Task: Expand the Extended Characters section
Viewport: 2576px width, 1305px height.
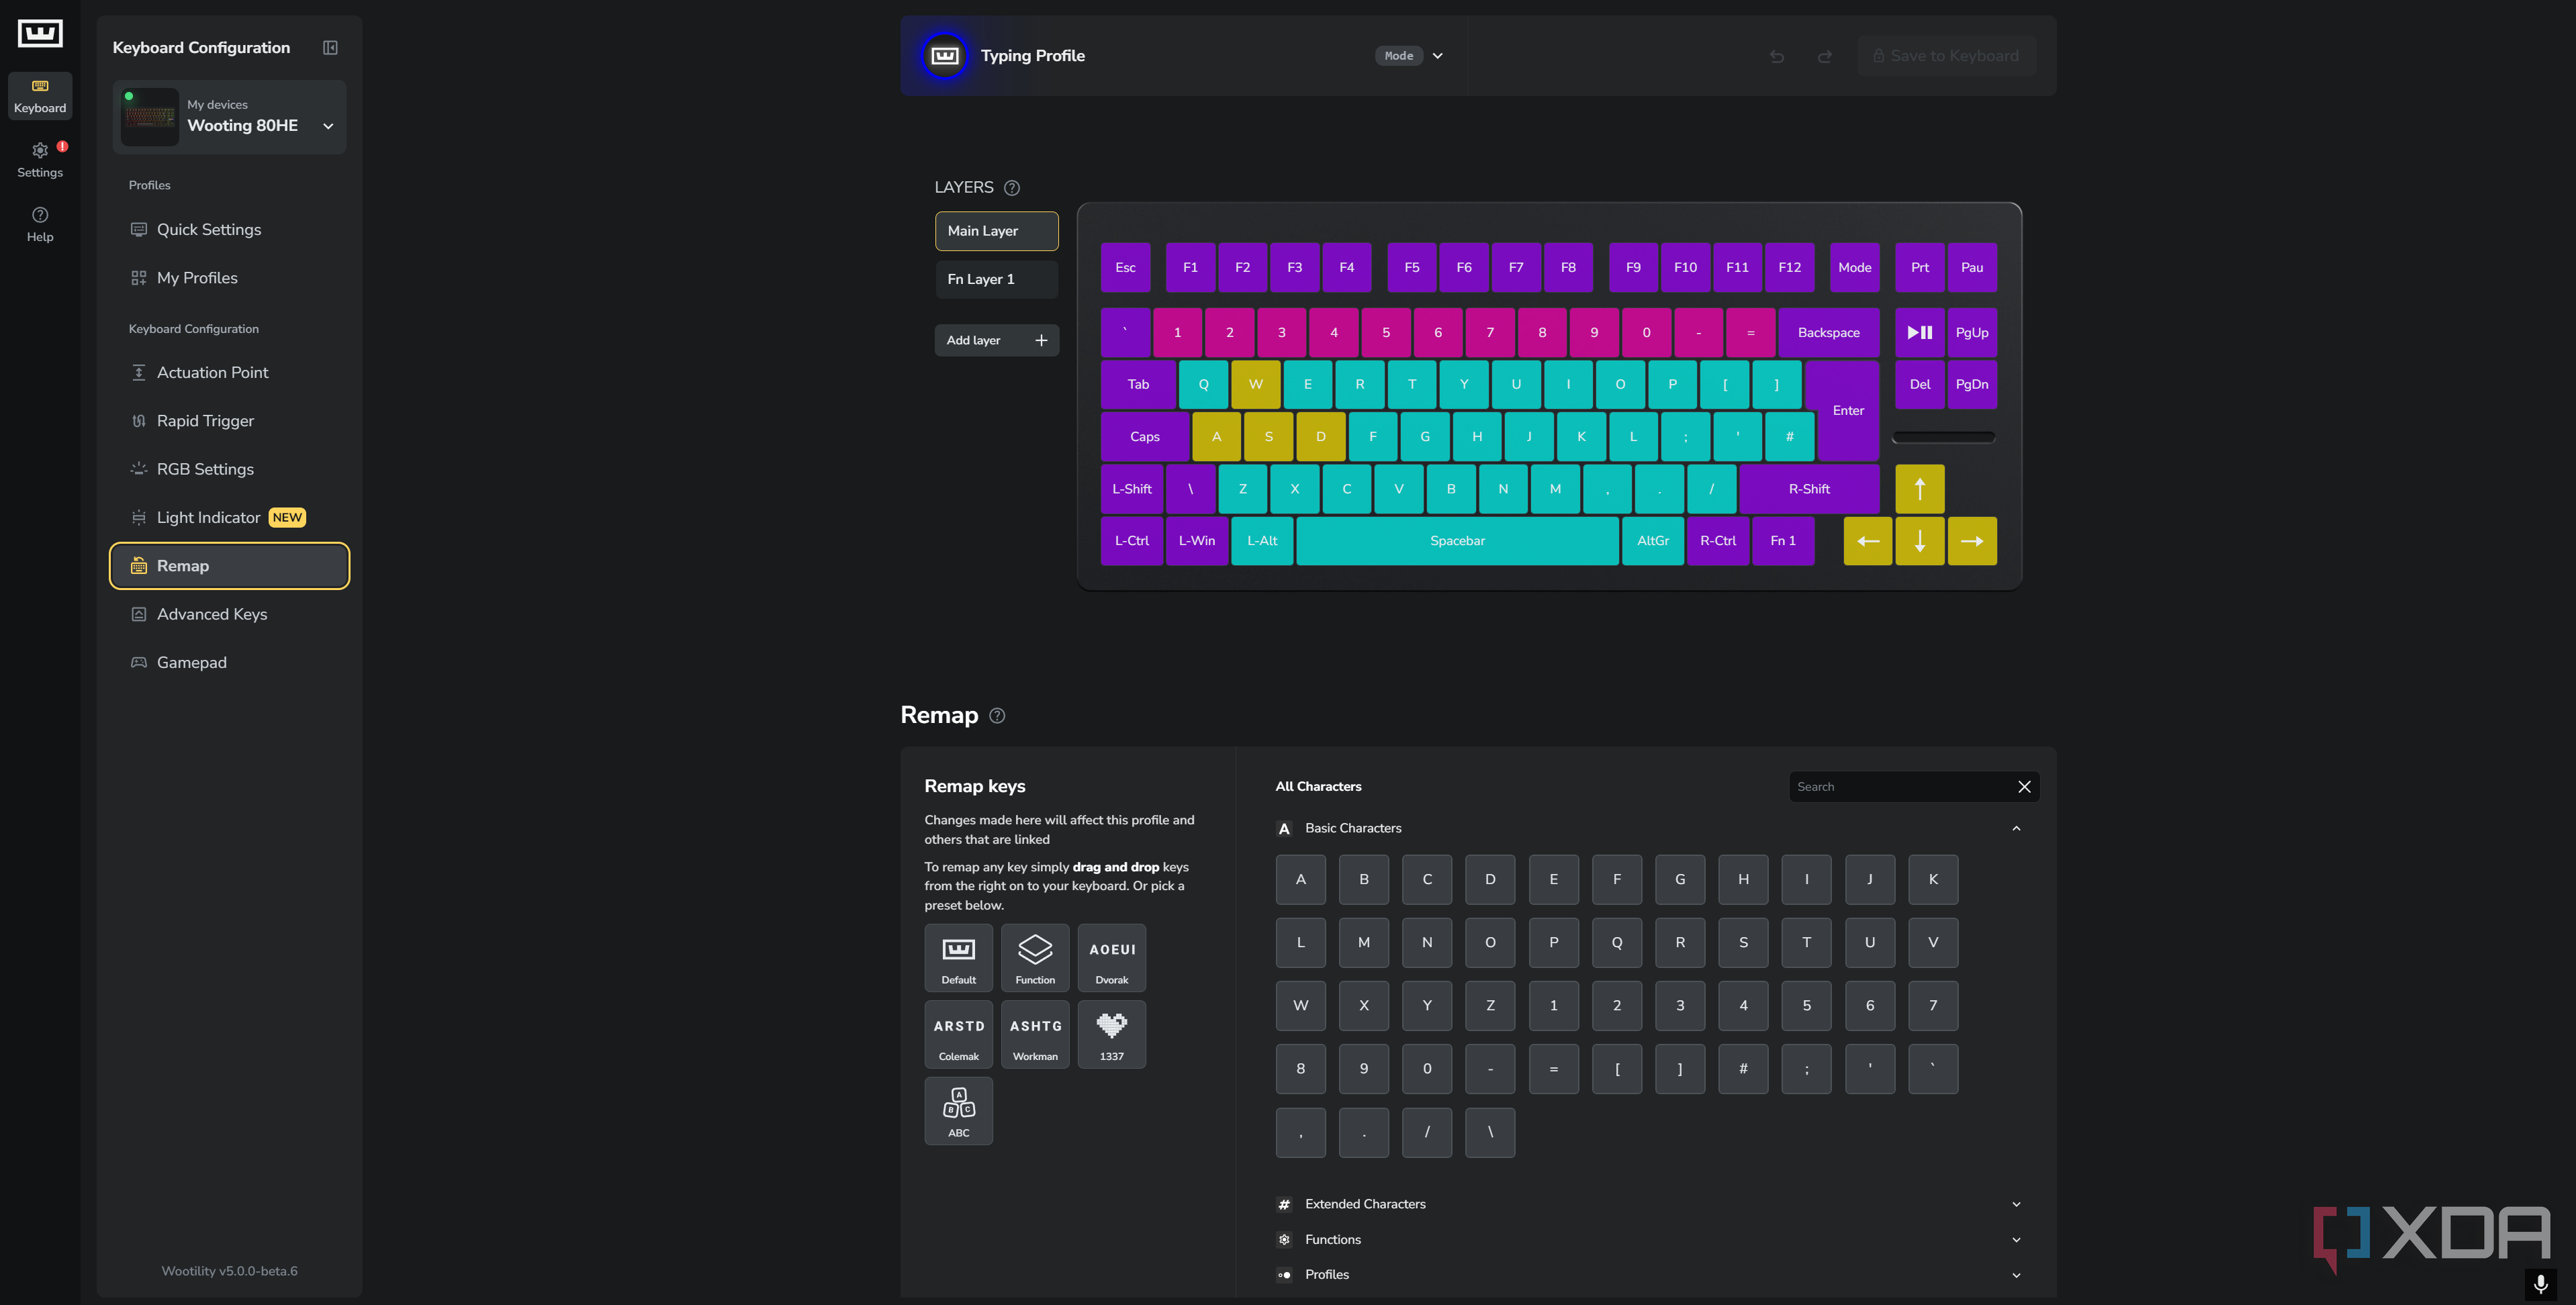Action: click(2016, 1204)
